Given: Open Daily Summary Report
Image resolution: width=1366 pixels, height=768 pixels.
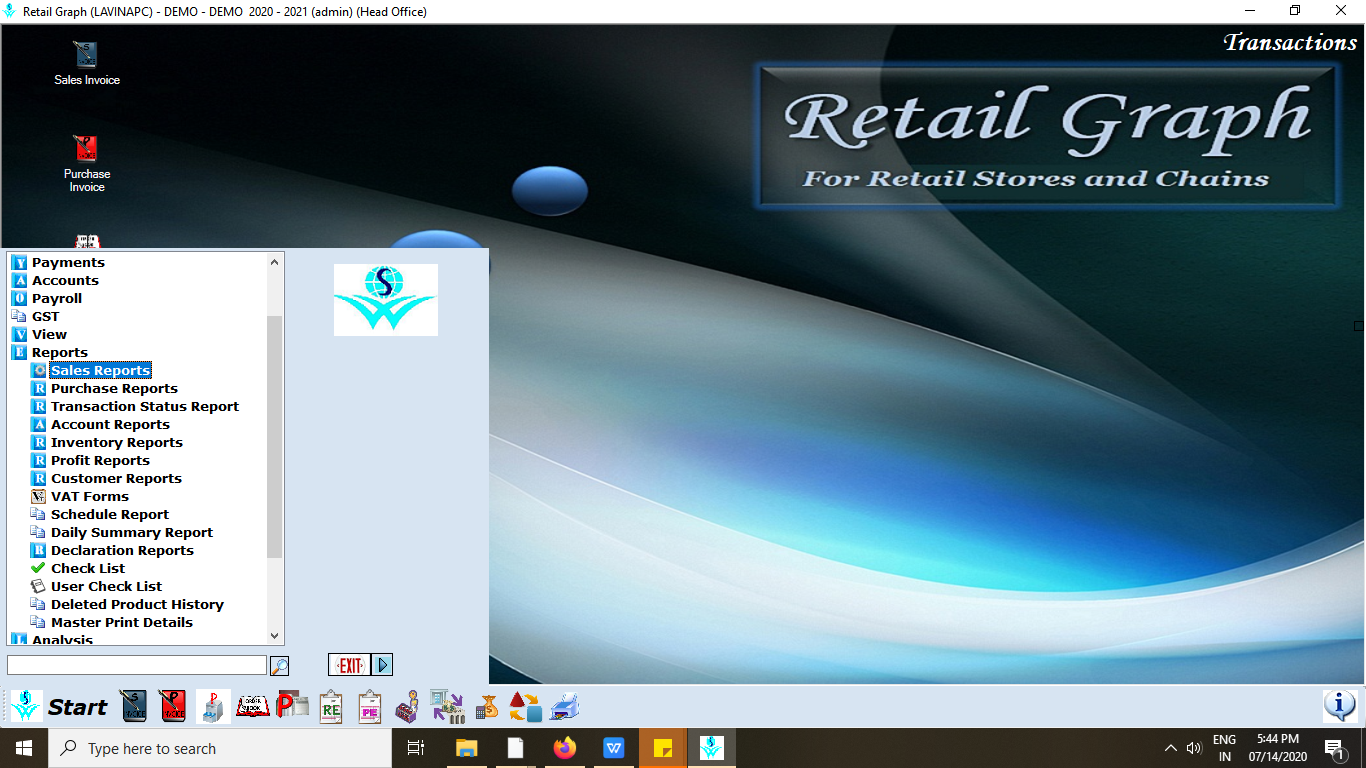Looking at the screenshot, I should (132, 532).
